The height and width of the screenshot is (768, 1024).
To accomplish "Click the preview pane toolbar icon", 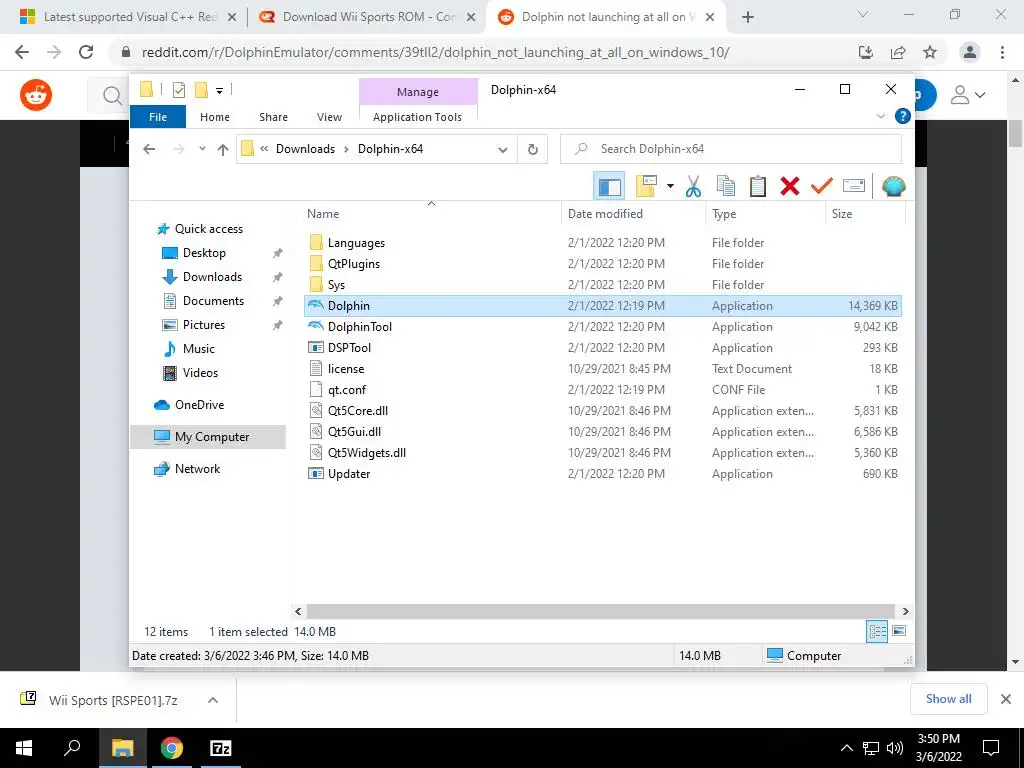I will pyautogui.click(x=609, y=187).
